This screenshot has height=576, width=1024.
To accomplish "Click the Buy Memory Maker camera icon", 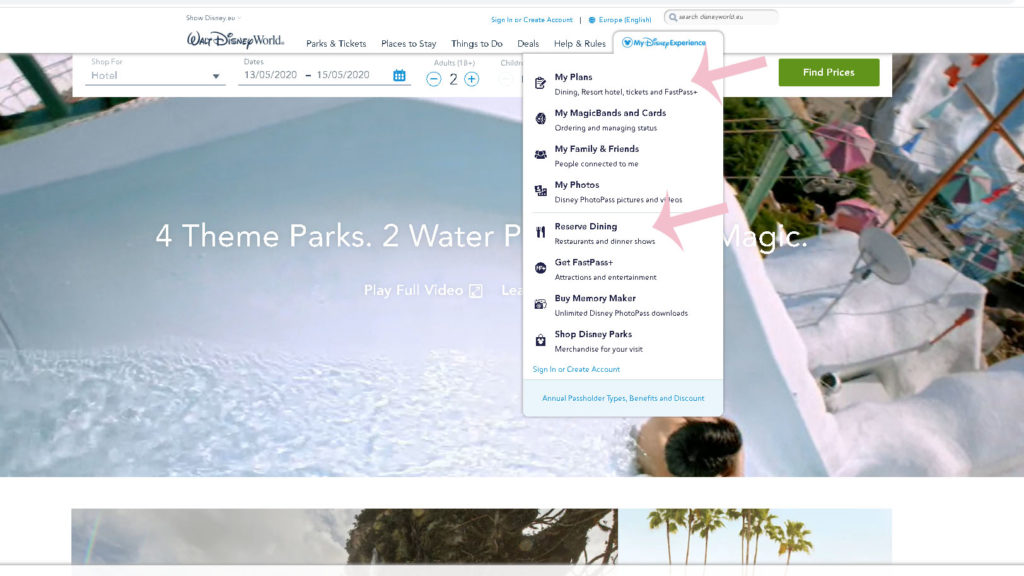I will point(540,304).
